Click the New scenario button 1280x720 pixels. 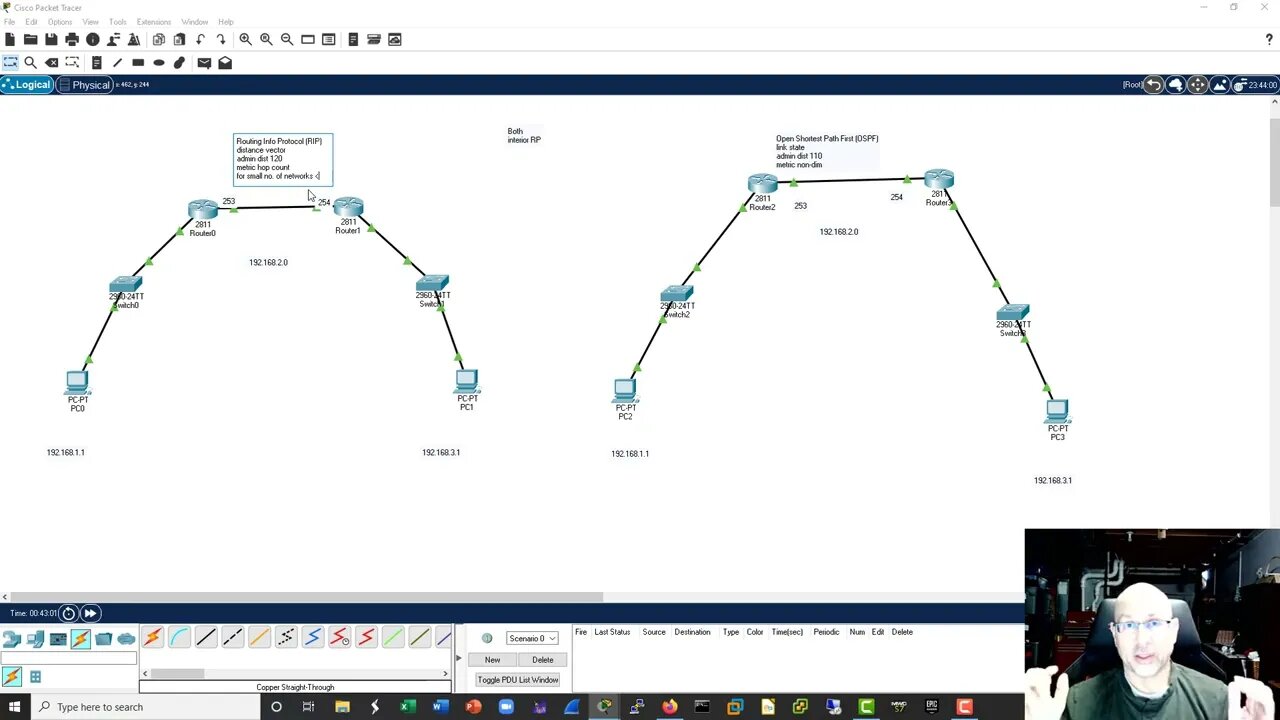click(x=493, y=660)
